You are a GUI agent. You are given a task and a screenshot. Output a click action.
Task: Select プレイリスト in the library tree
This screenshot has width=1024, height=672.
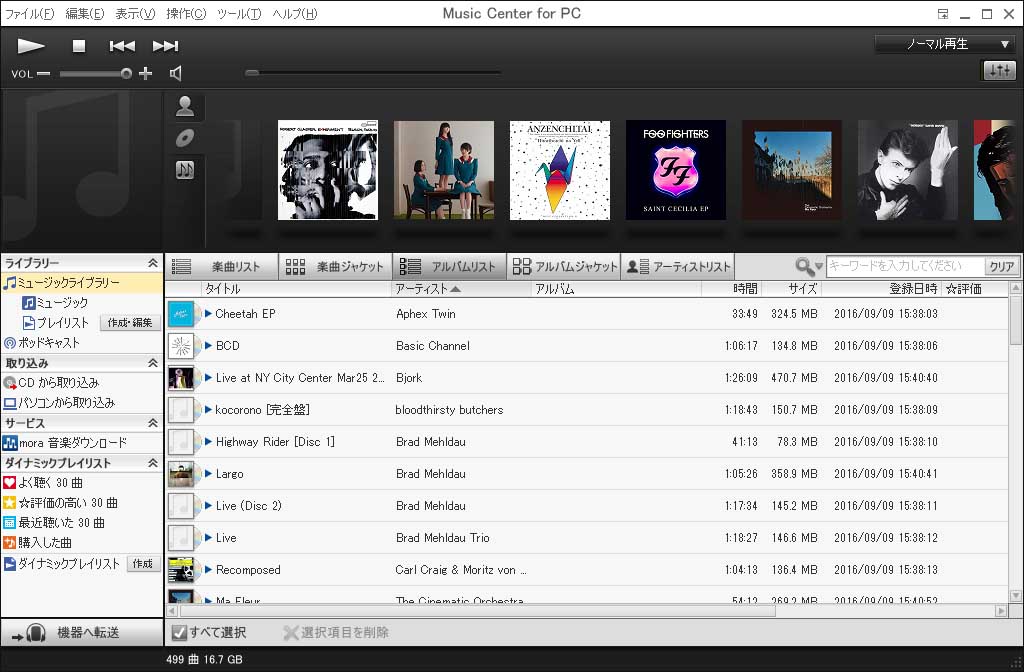56,323
